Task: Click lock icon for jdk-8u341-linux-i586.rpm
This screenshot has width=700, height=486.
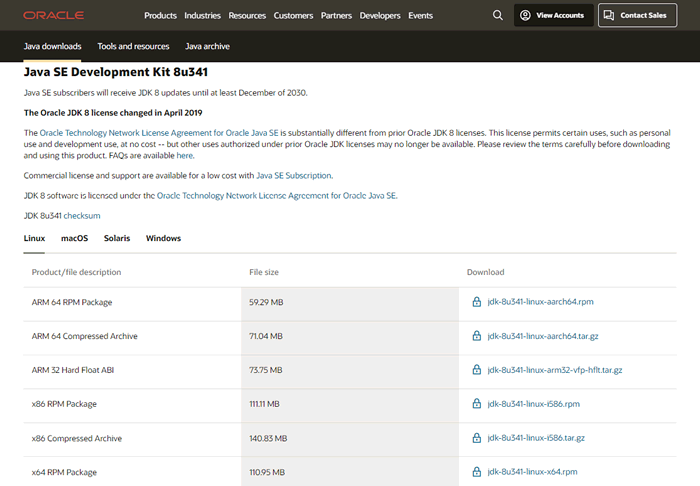Action: [476, 403]
